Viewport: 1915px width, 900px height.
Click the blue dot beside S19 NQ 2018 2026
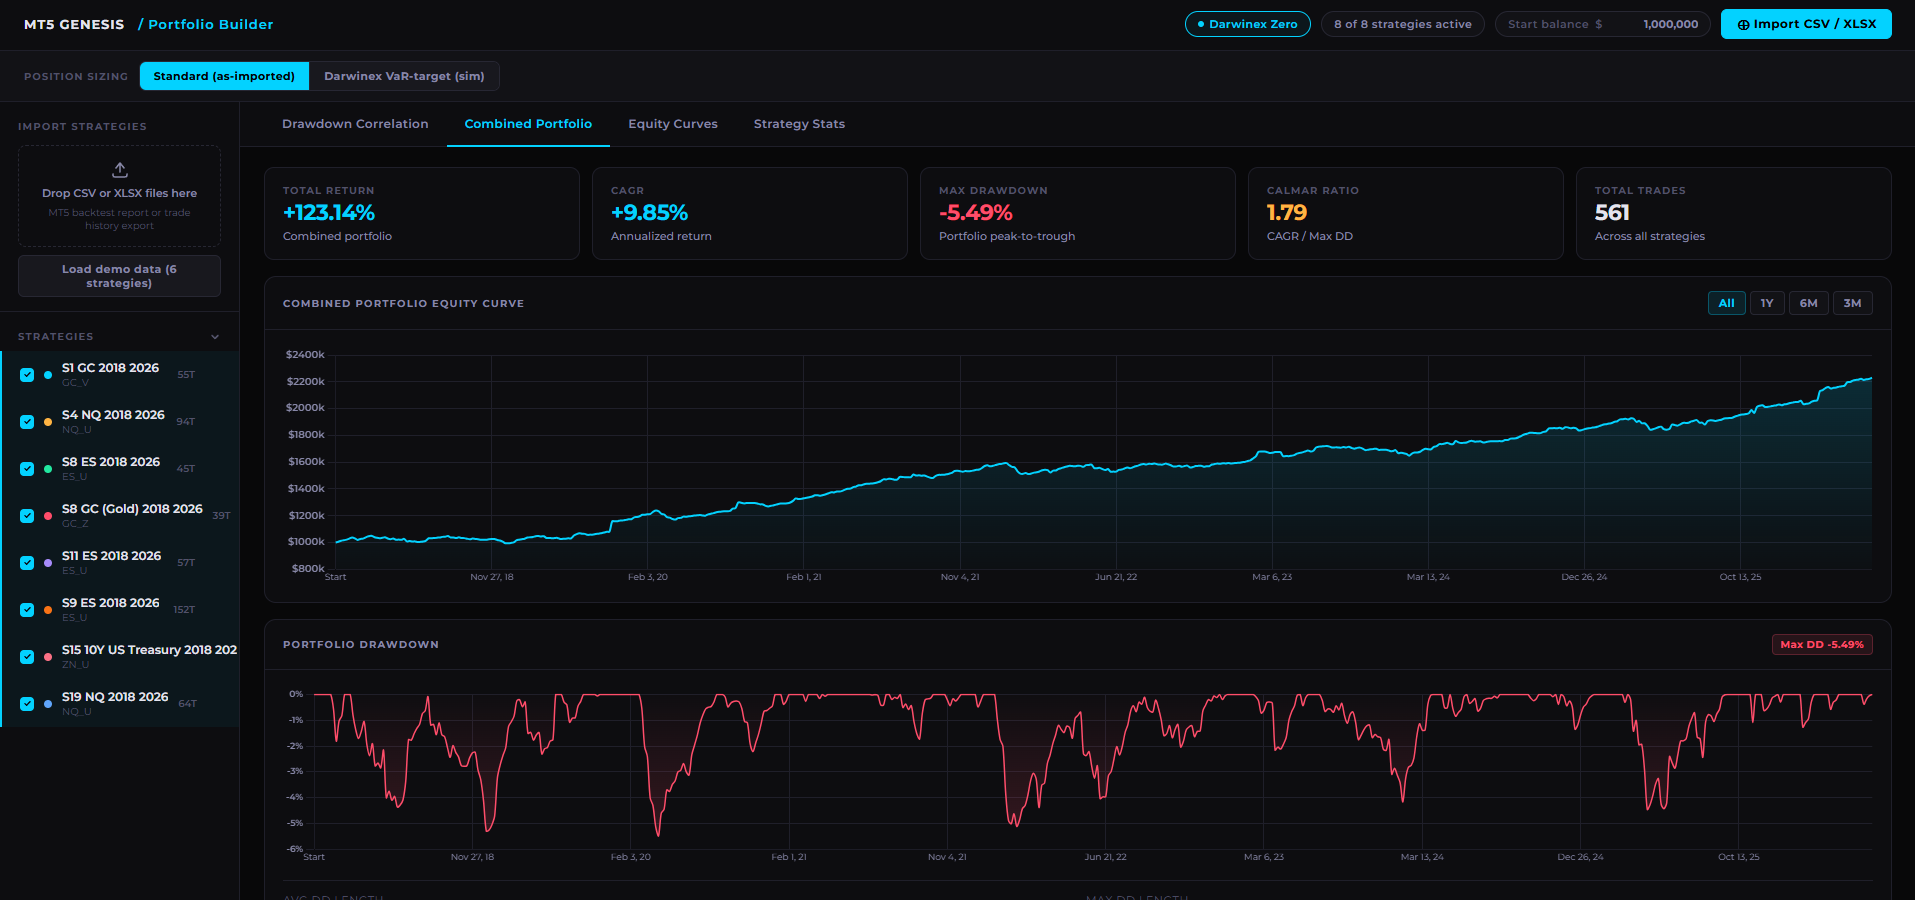click(x=48, y=704)
